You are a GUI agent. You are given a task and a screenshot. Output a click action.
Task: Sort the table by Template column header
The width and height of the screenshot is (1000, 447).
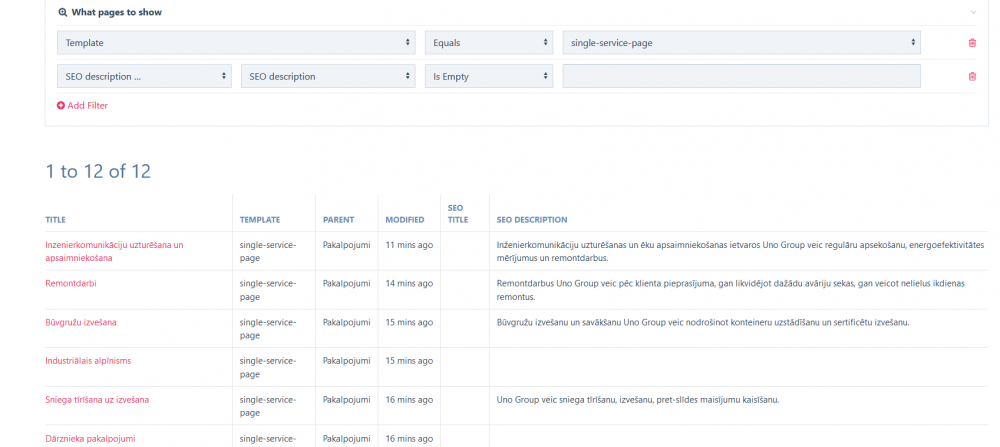[260, 220]
